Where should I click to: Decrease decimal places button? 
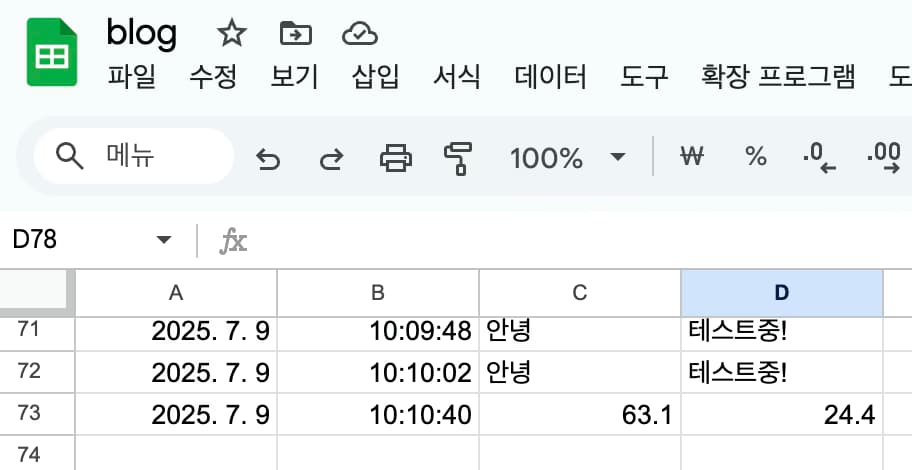[x=819, y=158]
